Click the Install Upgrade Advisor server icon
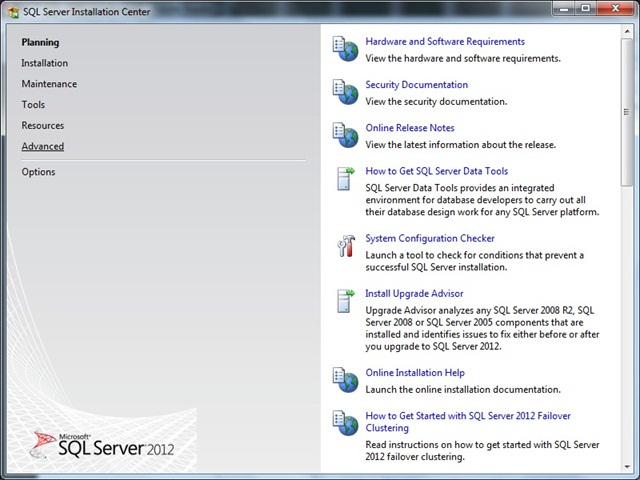This screenshot has width=640, height=480. click(346, 301)
